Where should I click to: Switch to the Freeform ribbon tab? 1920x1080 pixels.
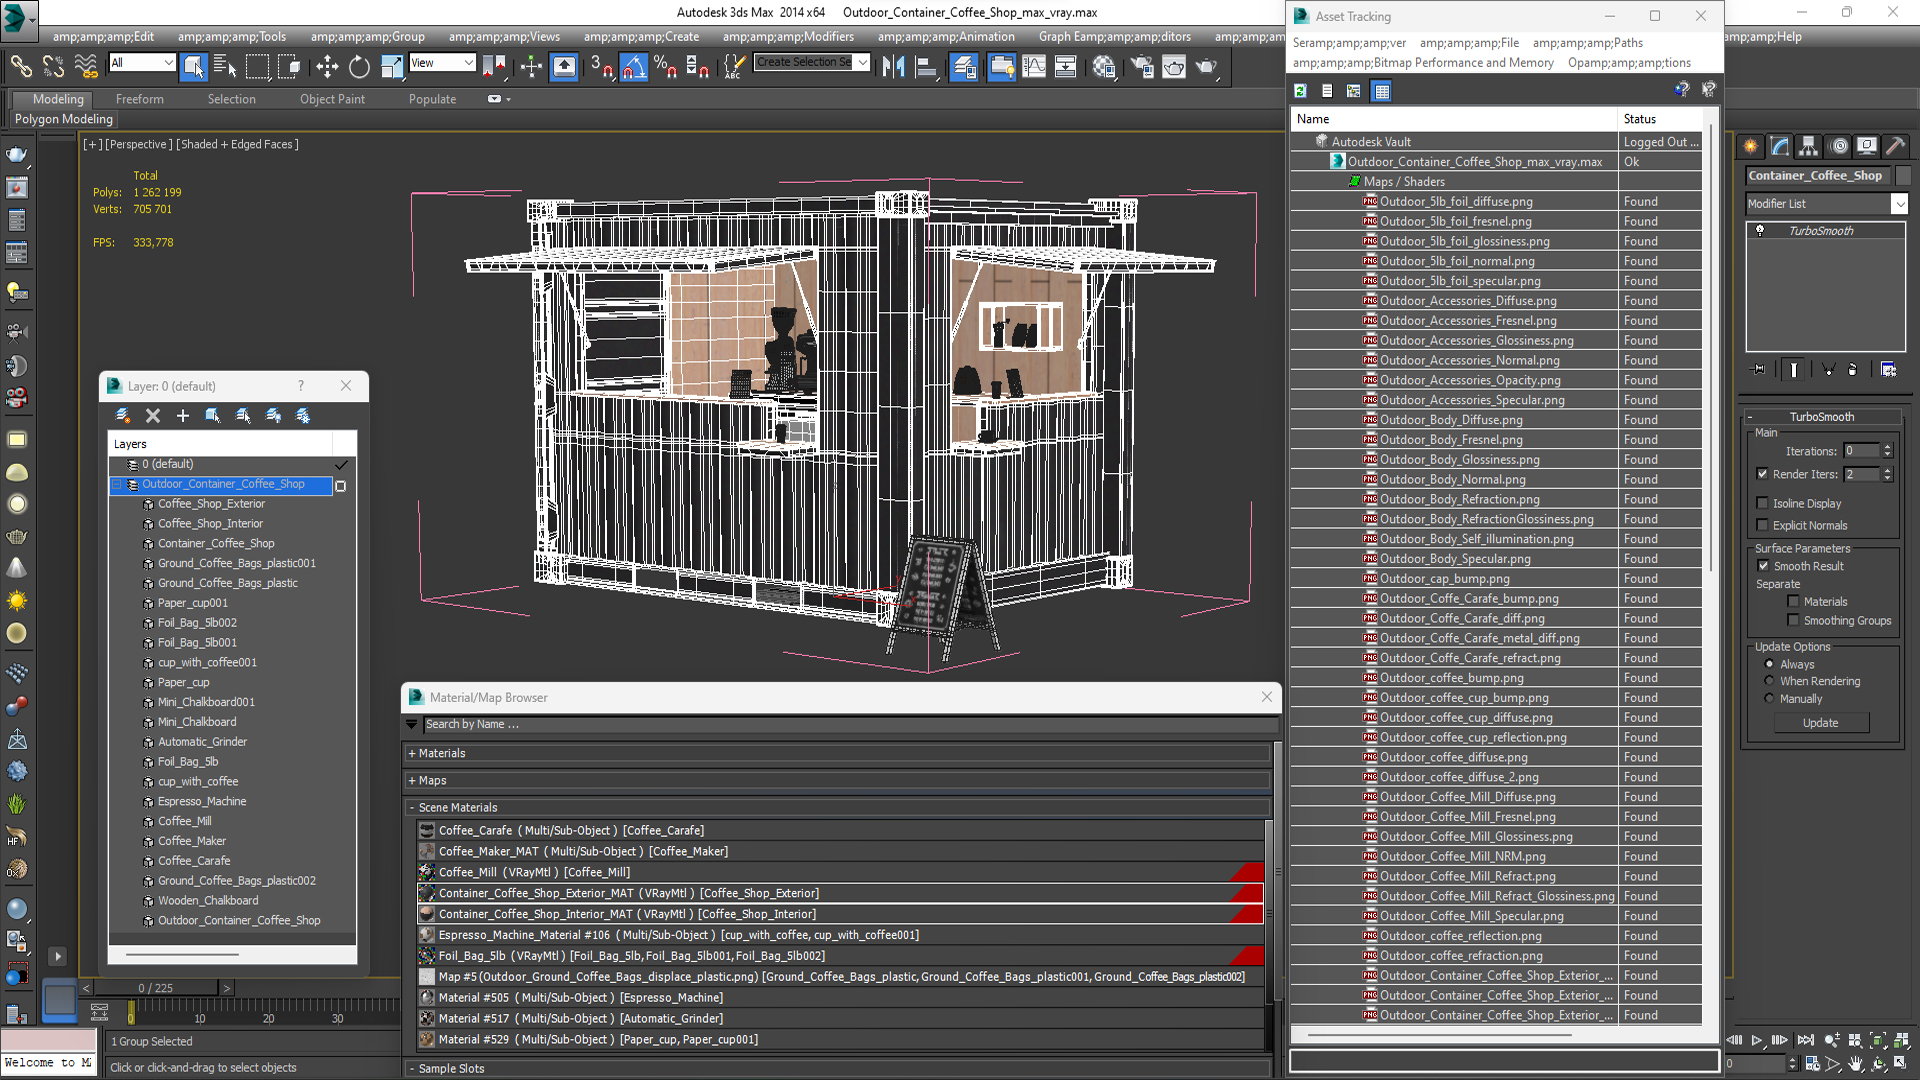coord(139,99)
